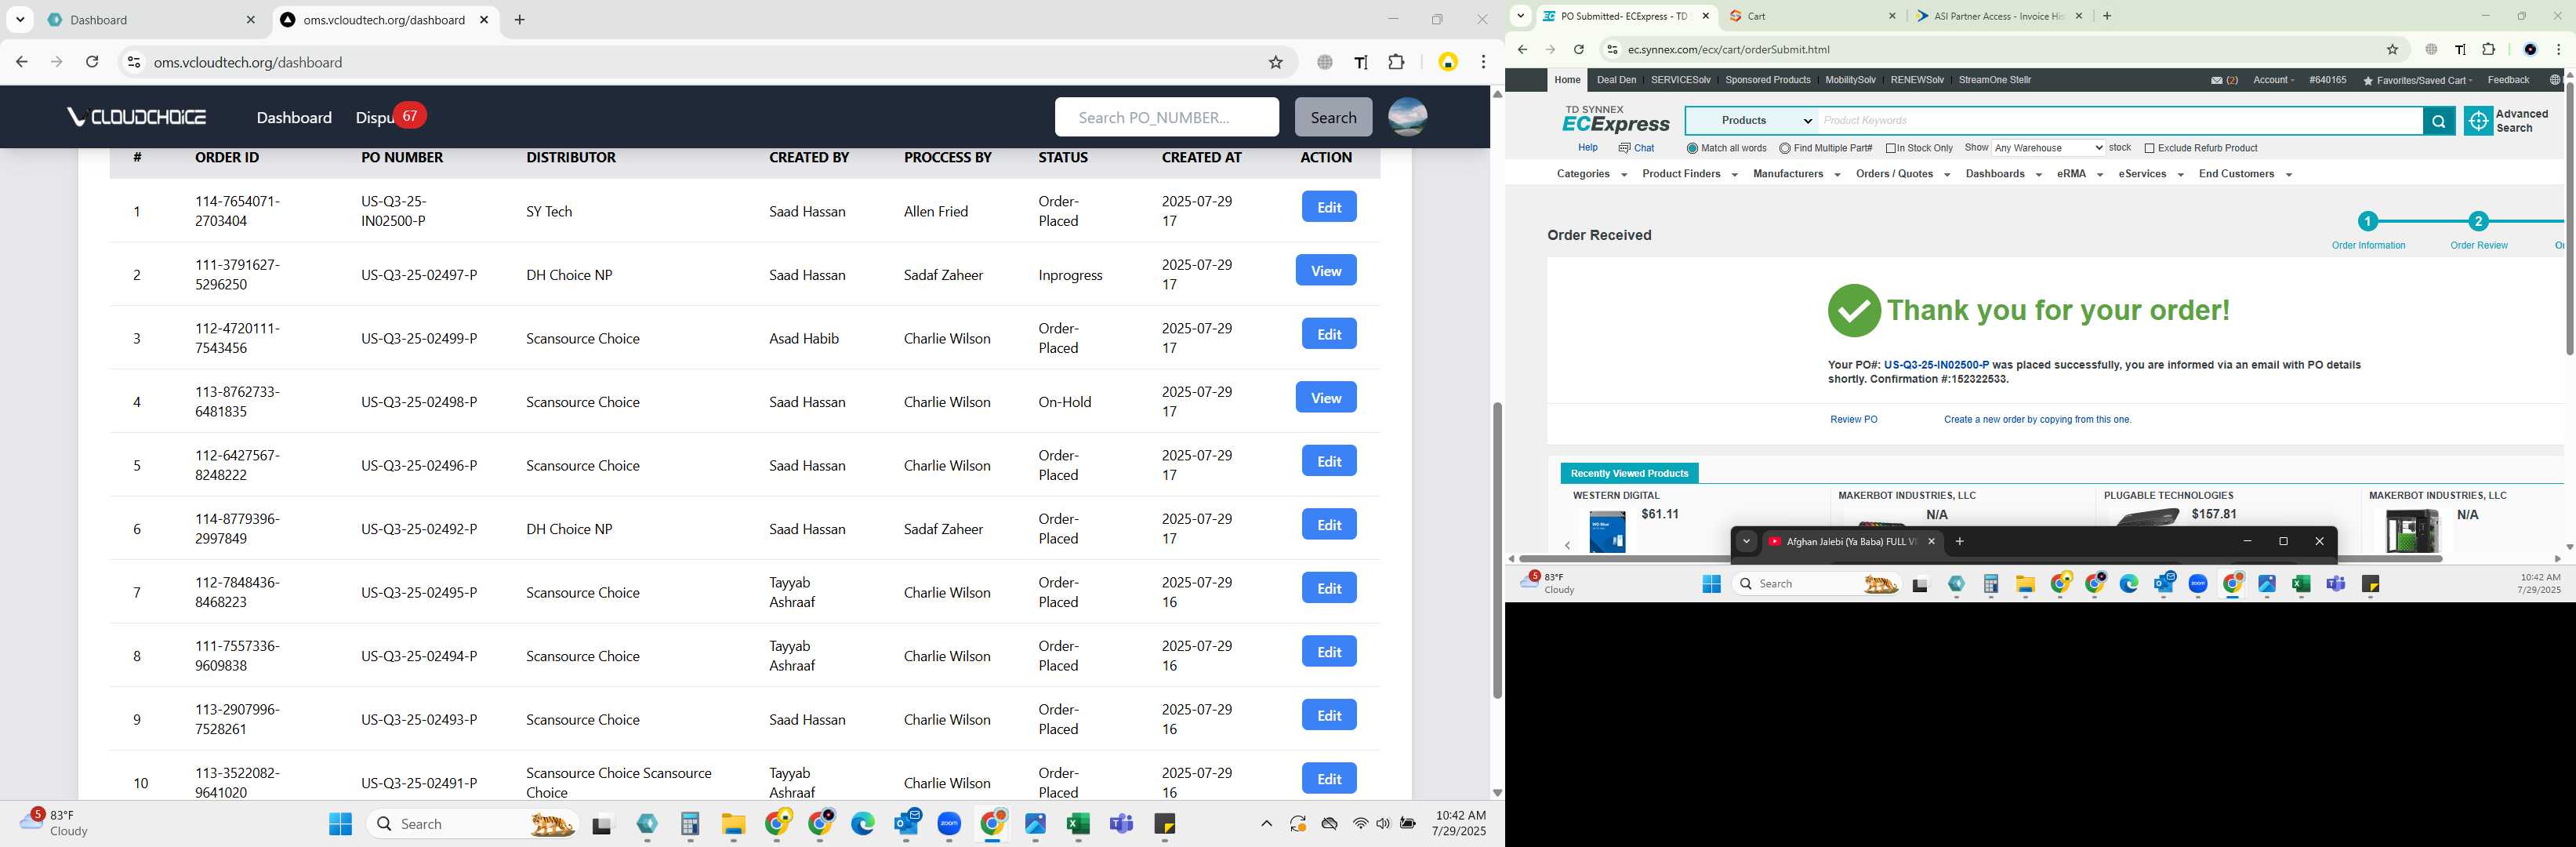Open File Explorer from the main taskbar
2576x847 pixels.
(x=733, y=824)
